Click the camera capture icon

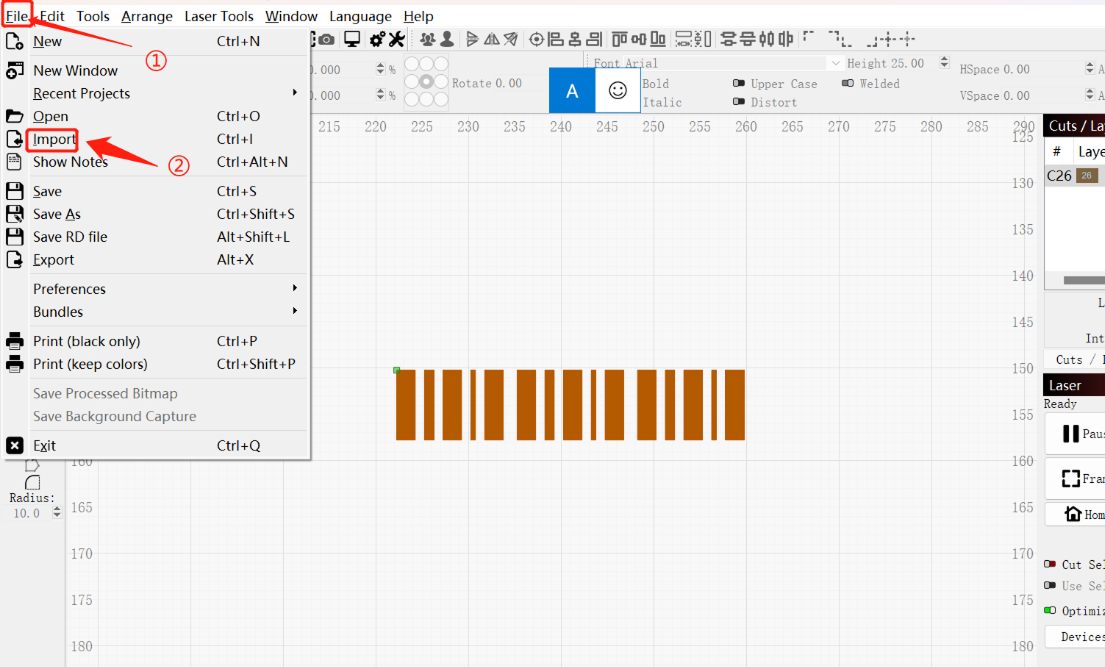[x=326, y=38]
